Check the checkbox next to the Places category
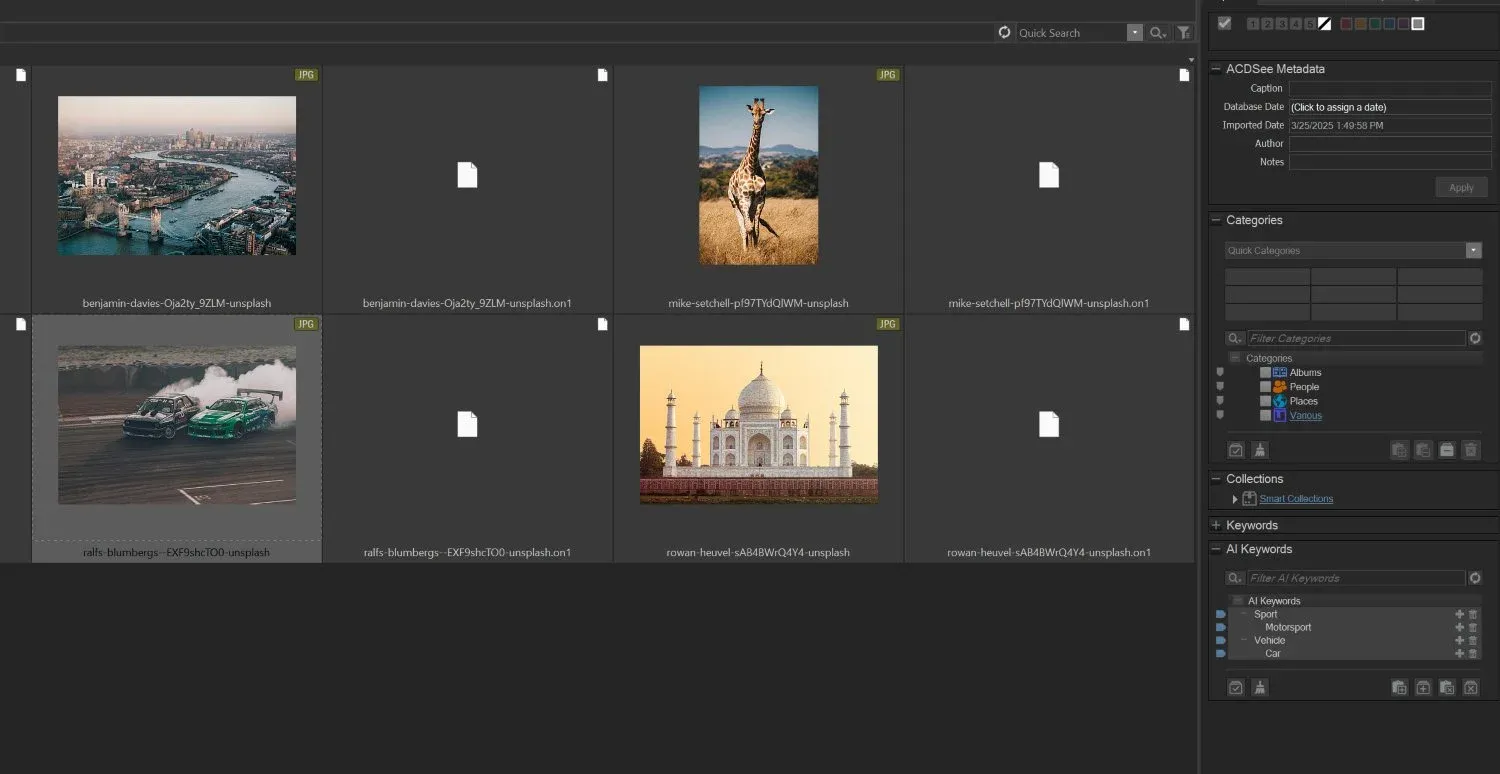1500x774 pixels. (x=1265, y=401)
